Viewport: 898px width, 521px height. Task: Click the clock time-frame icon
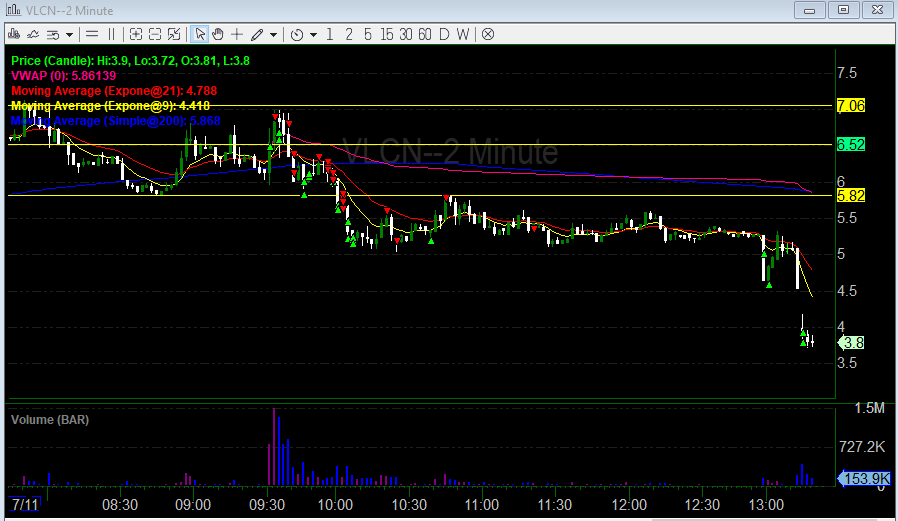(x=297, y=34)
